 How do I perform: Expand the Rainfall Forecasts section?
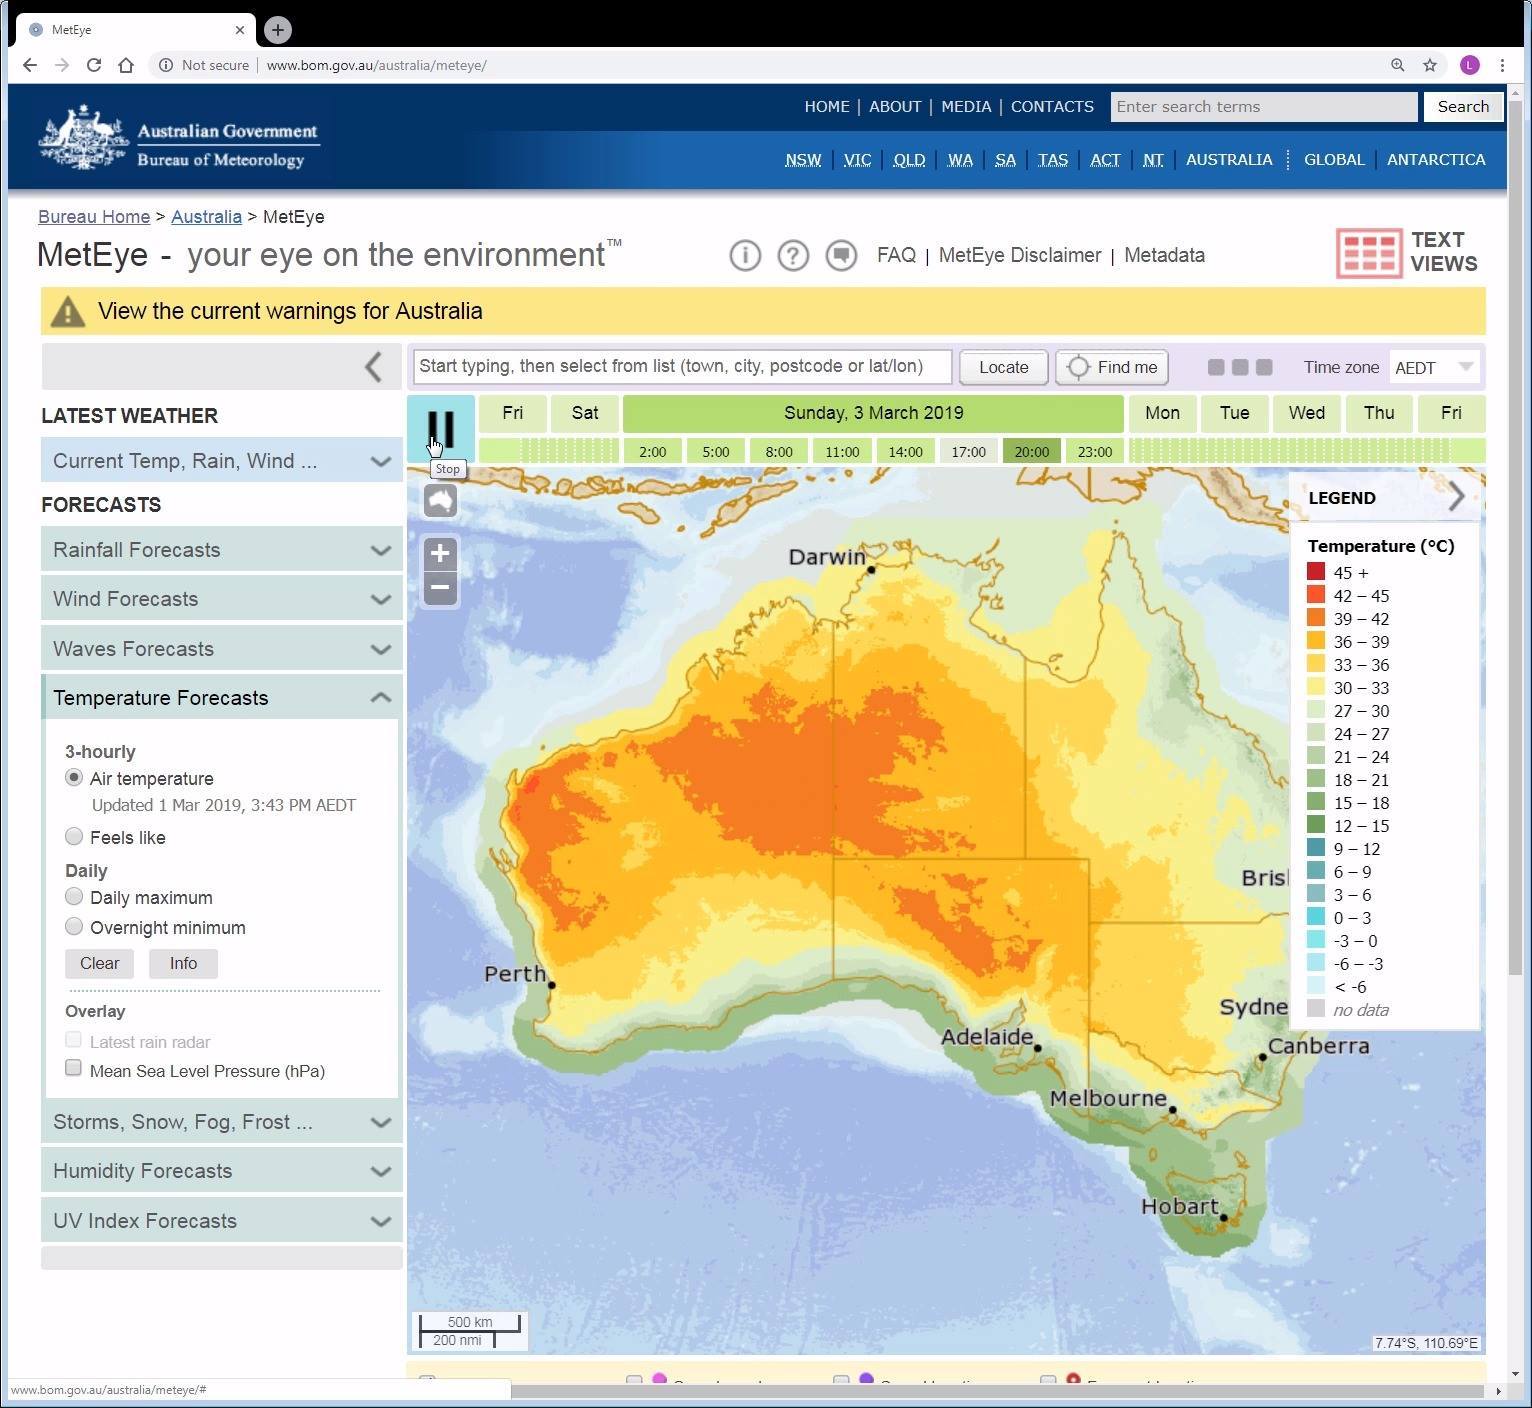pyautogui.click(x=222, y=550)
